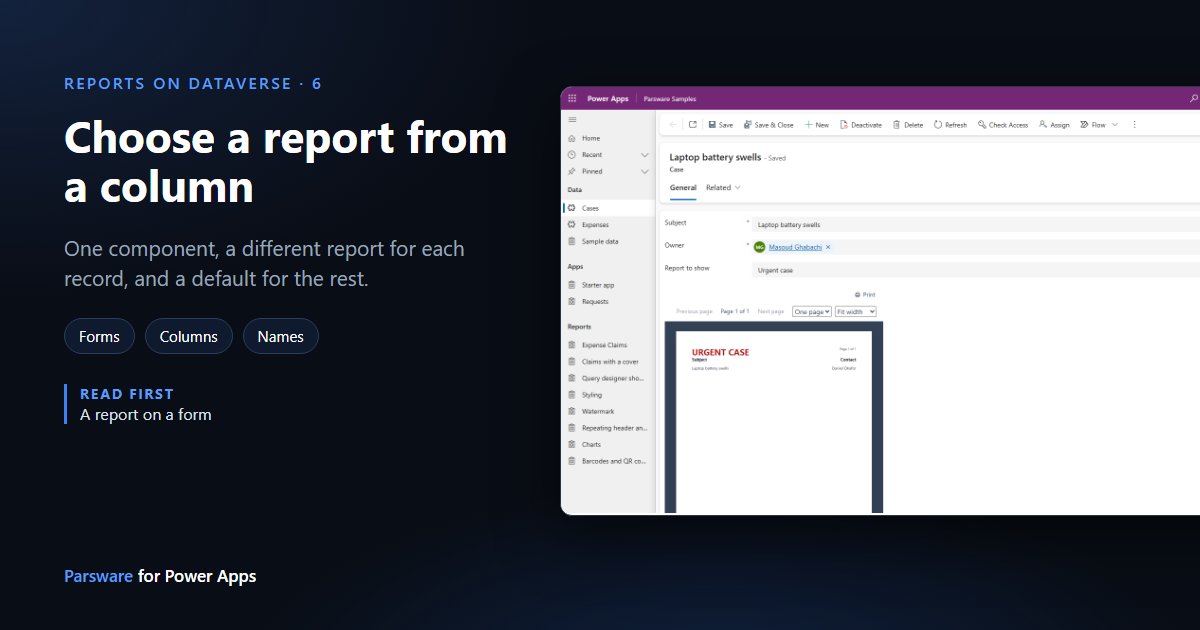Screen dimensions: 1200x630
Task: Go back using the toolbar back arrow
Action: pyautogui.click(x=672, y=125)
